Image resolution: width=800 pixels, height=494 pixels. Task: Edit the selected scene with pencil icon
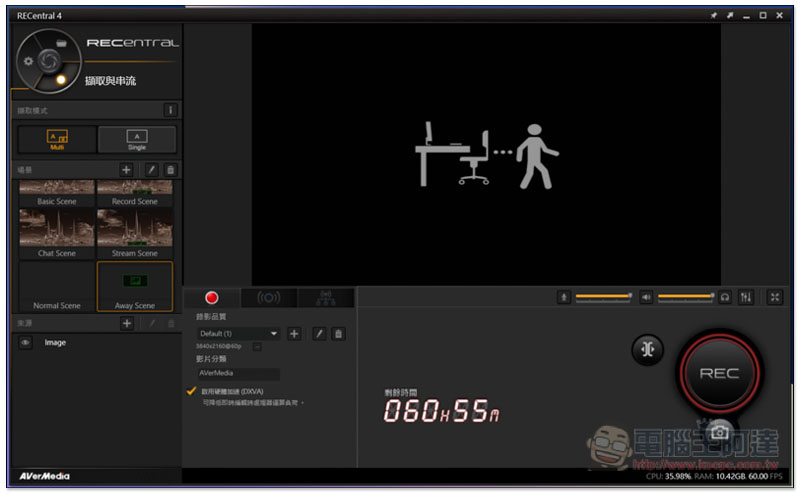click(x=151, y=169)
